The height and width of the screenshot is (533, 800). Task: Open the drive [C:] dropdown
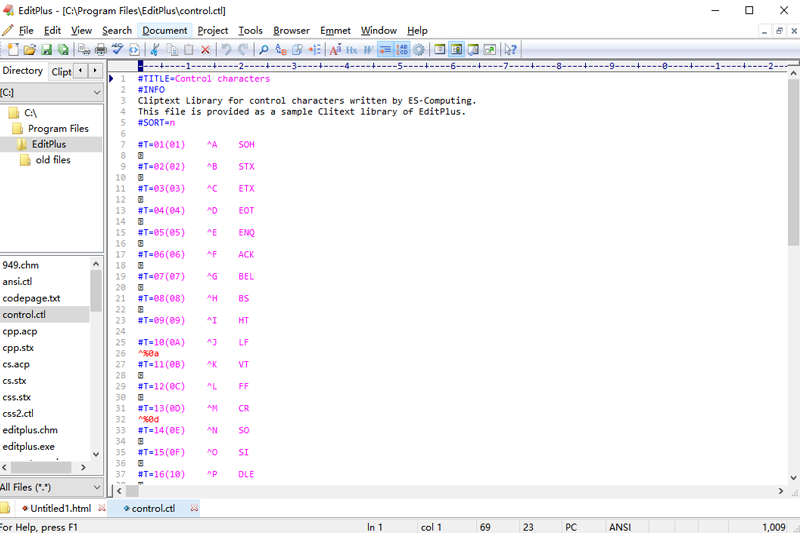point(96,92)
